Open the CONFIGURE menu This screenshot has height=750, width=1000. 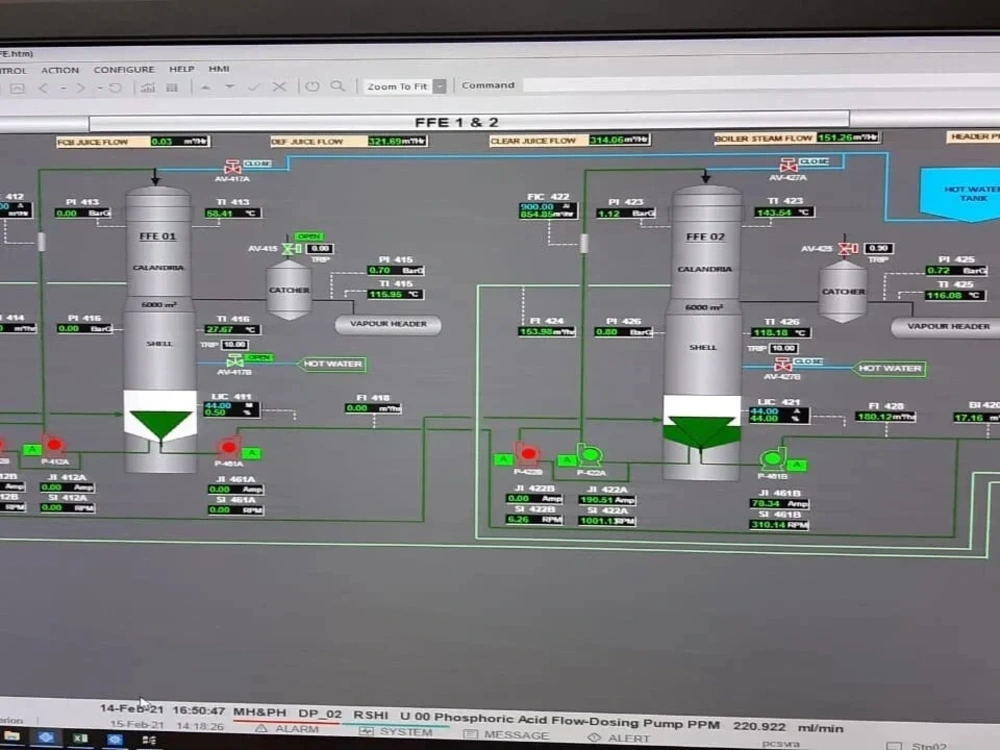(x=124, y=70)
